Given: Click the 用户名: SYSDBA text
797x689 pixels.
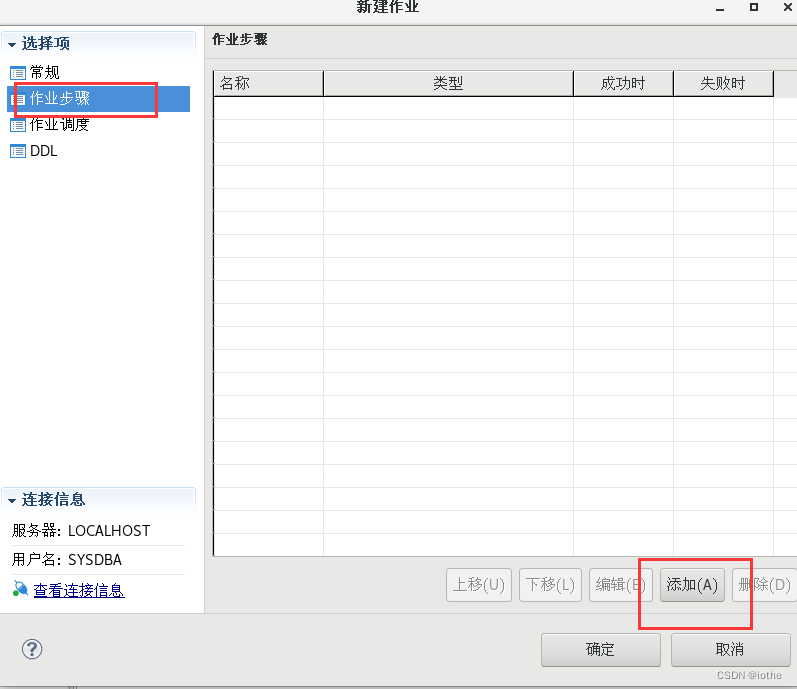Looking at the screenshot, I should pos(67,560).
